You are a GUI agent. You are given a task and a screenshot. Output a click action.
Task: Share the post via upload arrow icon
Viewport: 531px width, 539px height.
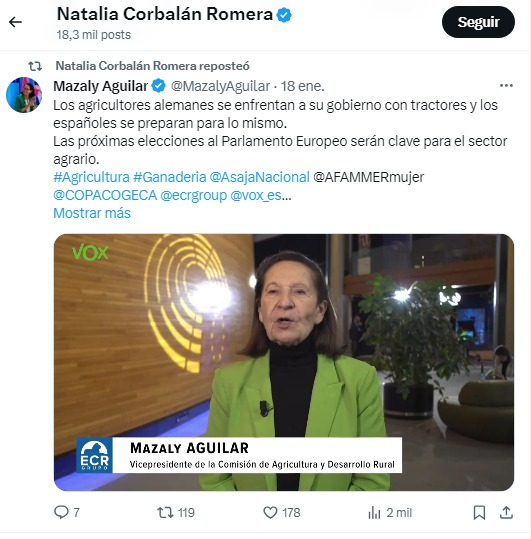(x=506, y=513)
